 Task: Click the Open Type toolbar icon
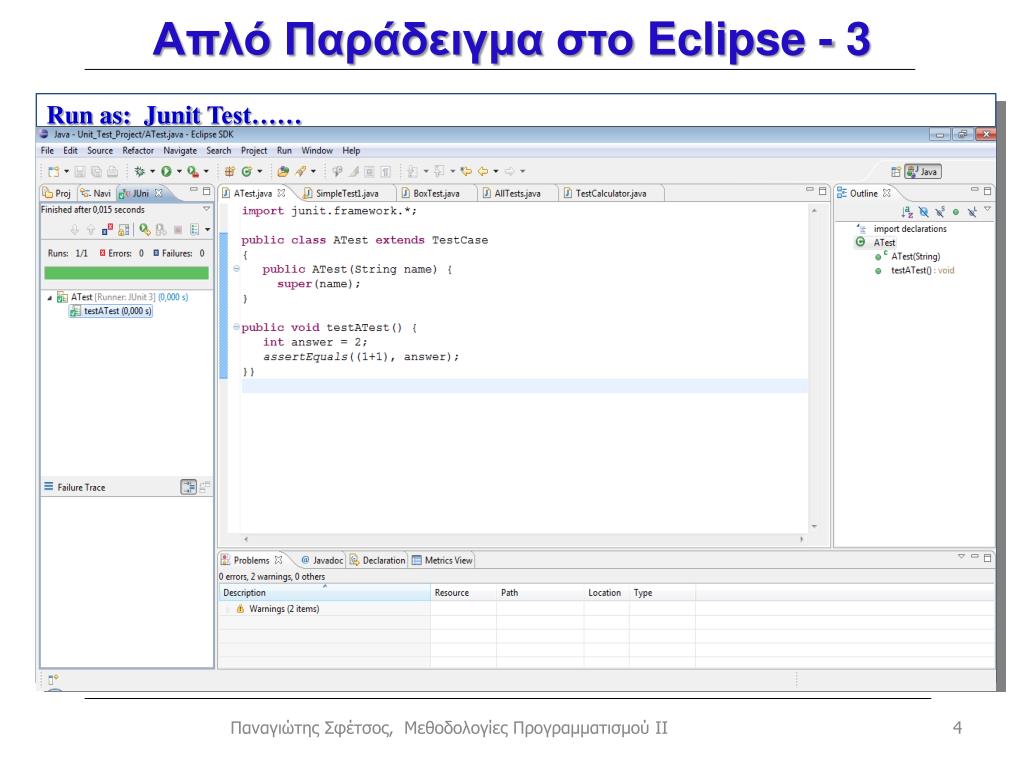coord(283,171)
